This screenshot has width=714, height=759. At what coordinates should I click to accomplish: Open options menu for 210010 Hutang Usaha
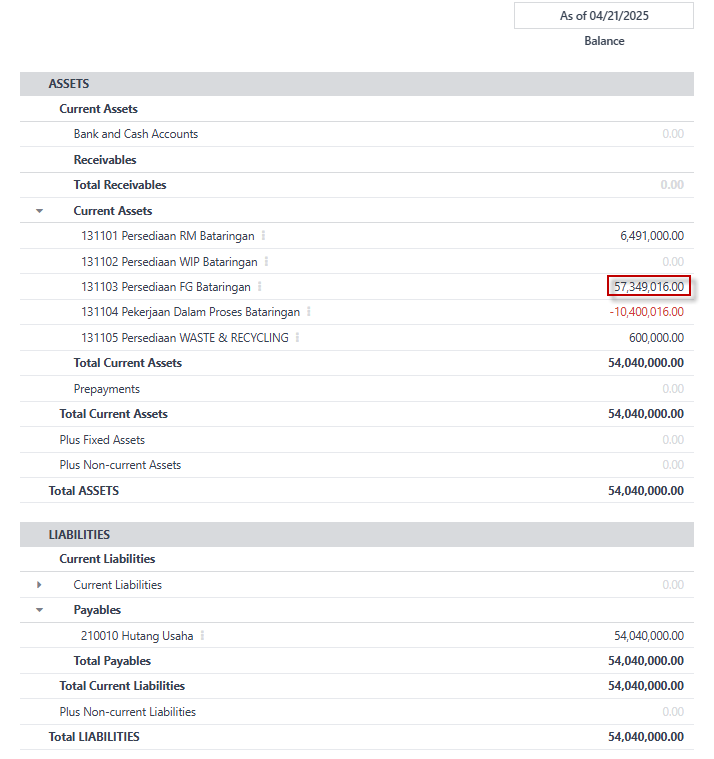(x=202, y=635)
